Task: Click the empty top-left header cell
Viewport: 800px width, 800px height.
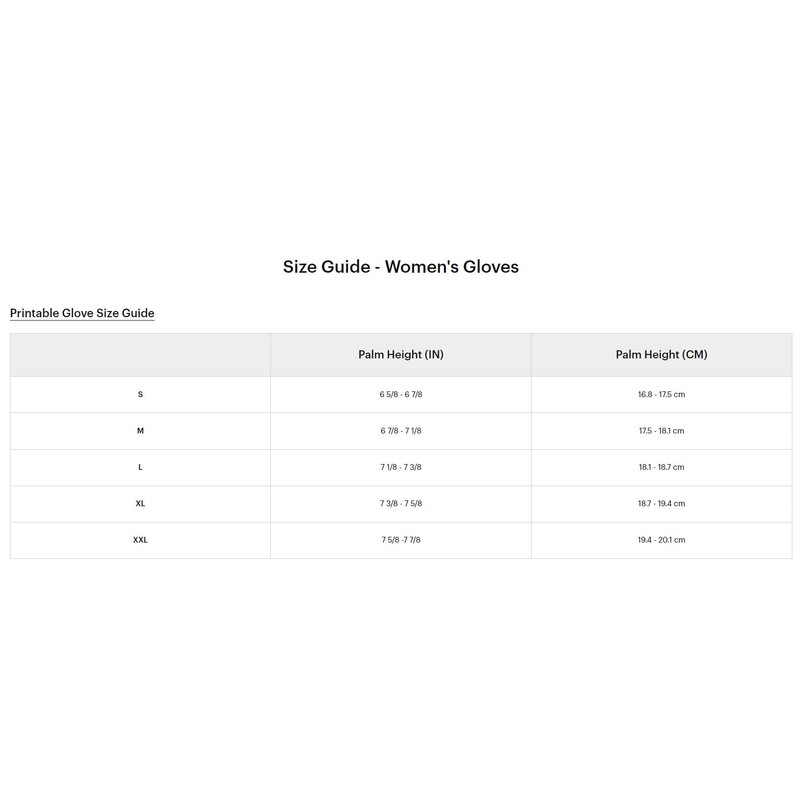Action: (140, 355)
